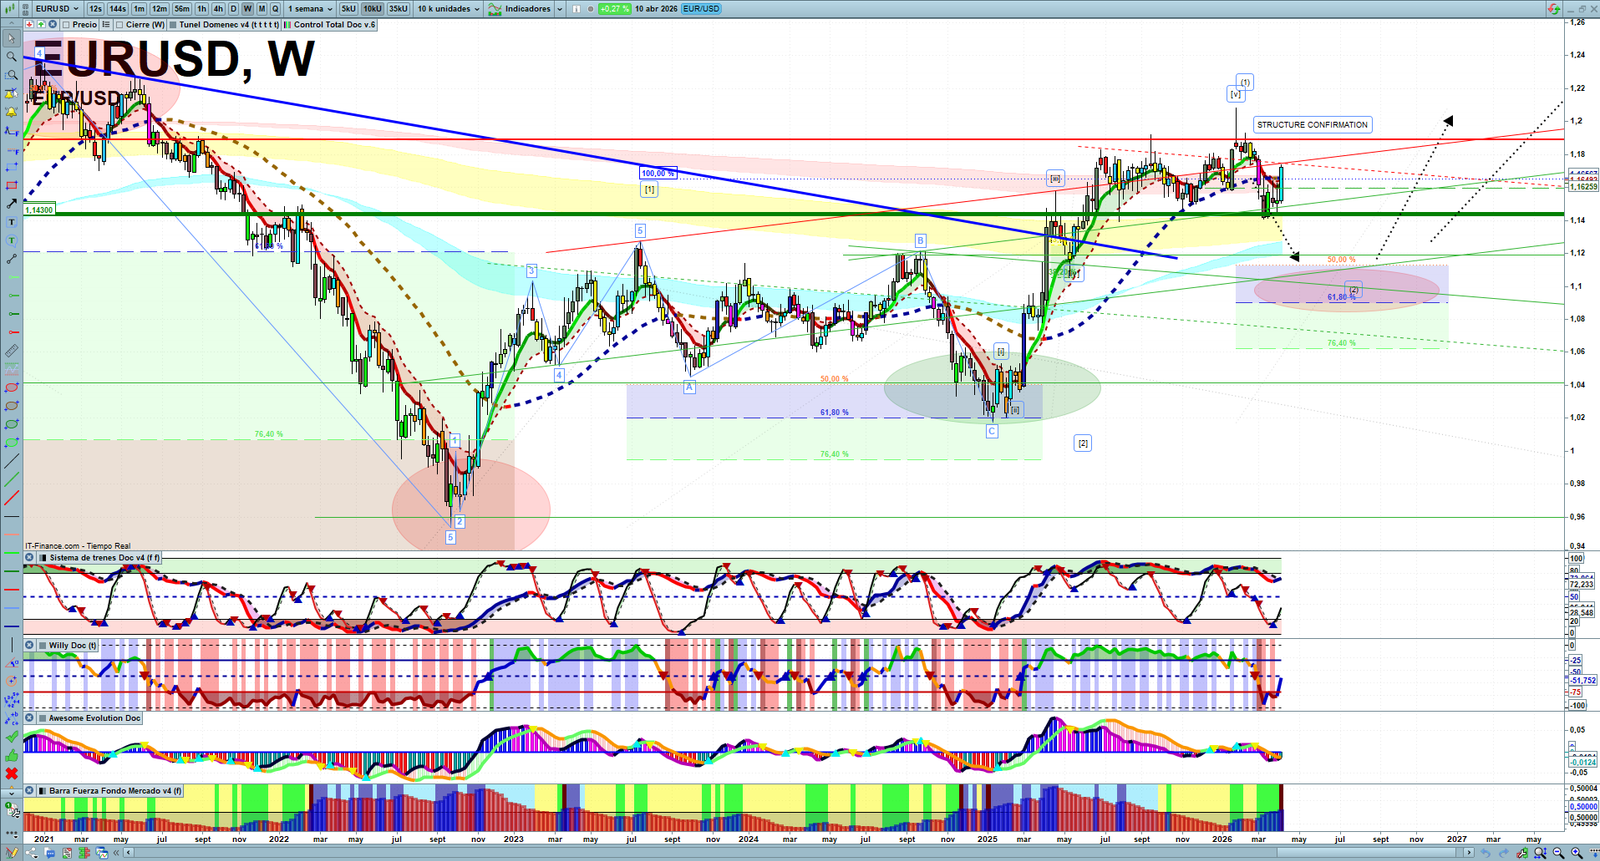Click the zoom-in magnifier at bottom right
Image resolution: width=1600 pixels, height=861 pixels.
coord(1577,853)
